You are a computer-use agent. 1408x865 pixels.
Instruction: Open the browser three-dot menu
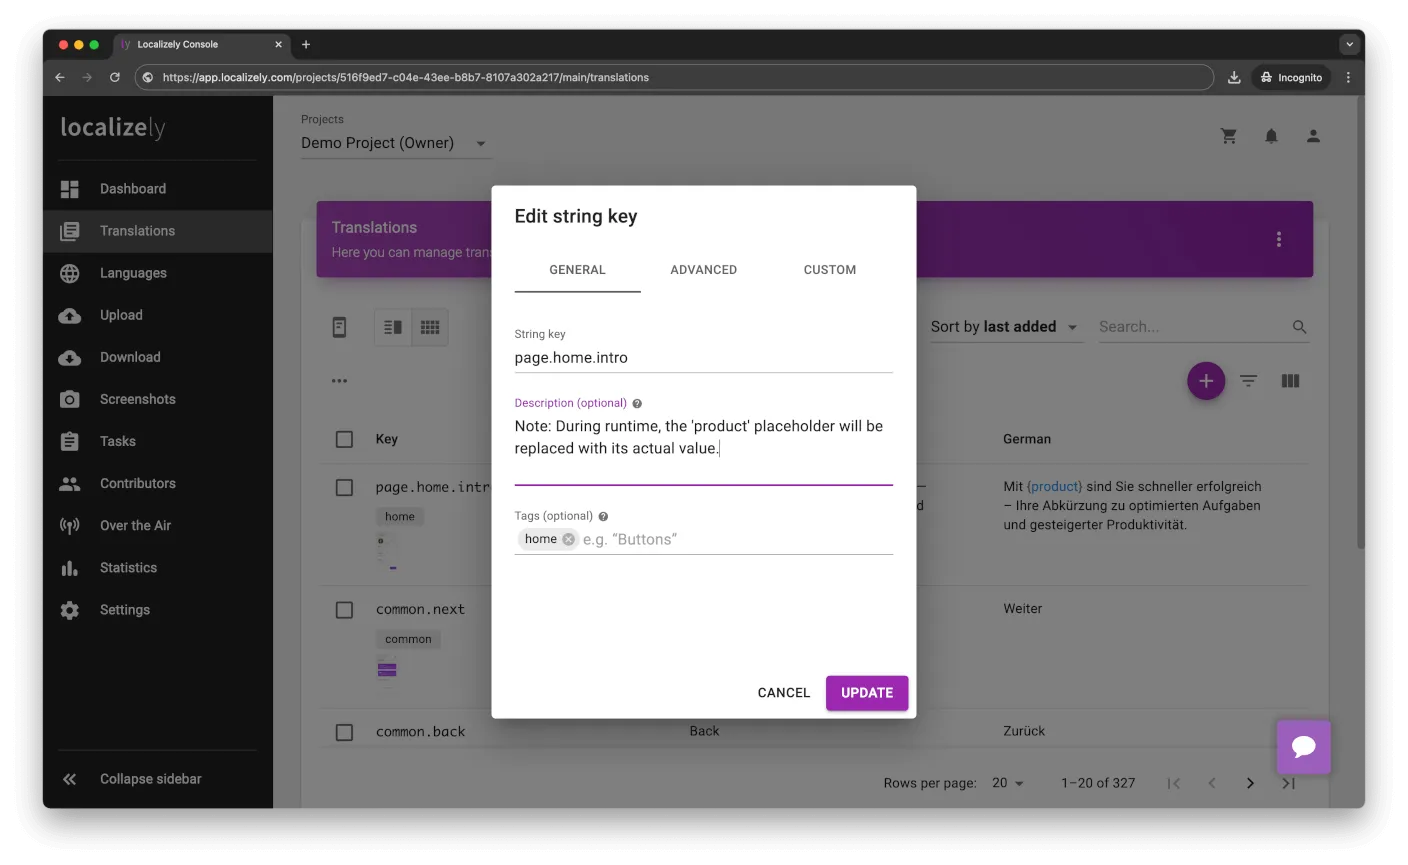pyautogui.click(x=1348, y=77)
